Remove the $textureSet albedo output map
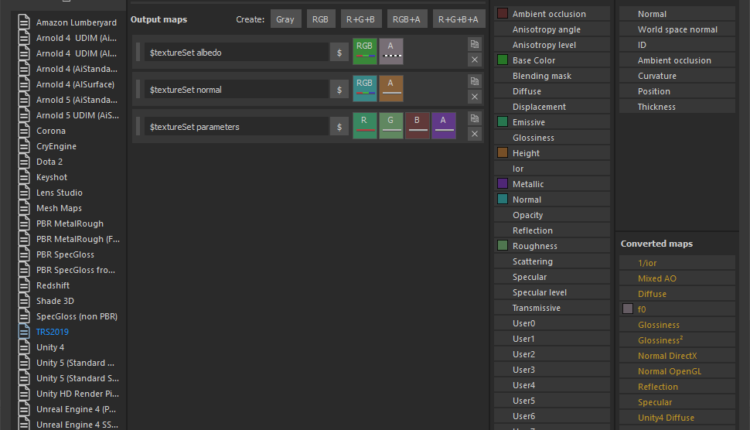Screen dimensions: 750x430 (474, 60)
